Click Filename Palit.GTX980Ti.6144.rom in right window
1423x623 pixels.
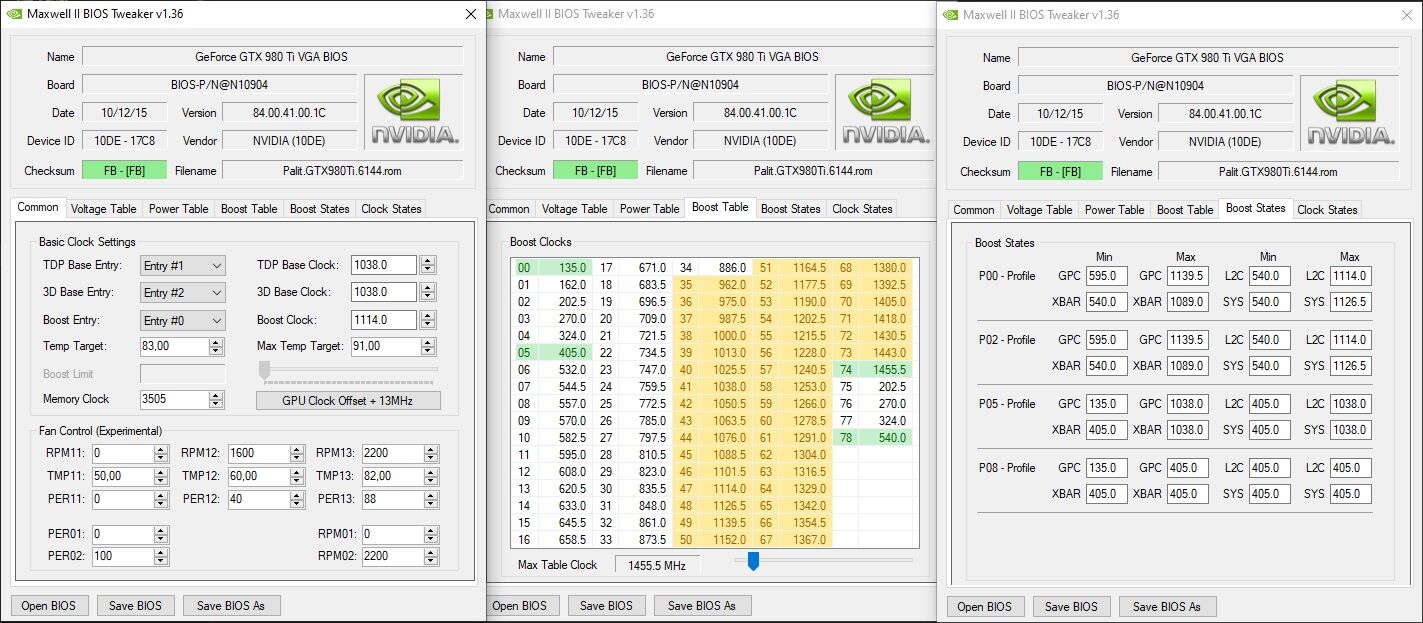pos(1278,171)
